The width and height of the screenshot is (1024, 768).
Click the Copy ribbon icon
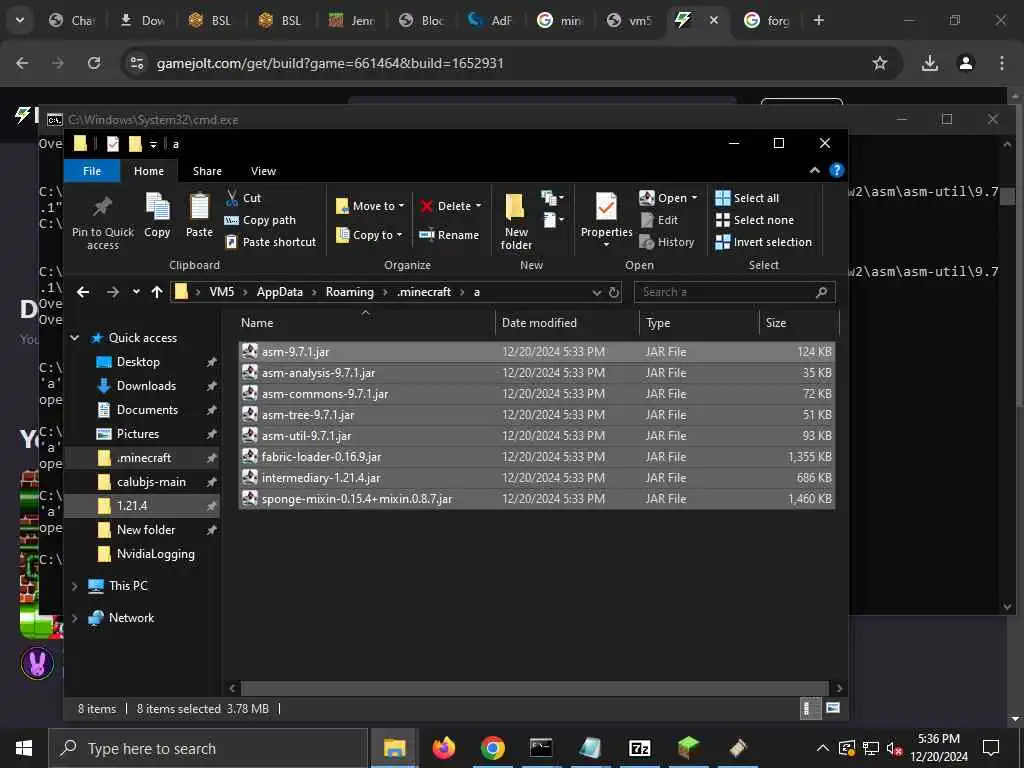click(x=157, y=216)
